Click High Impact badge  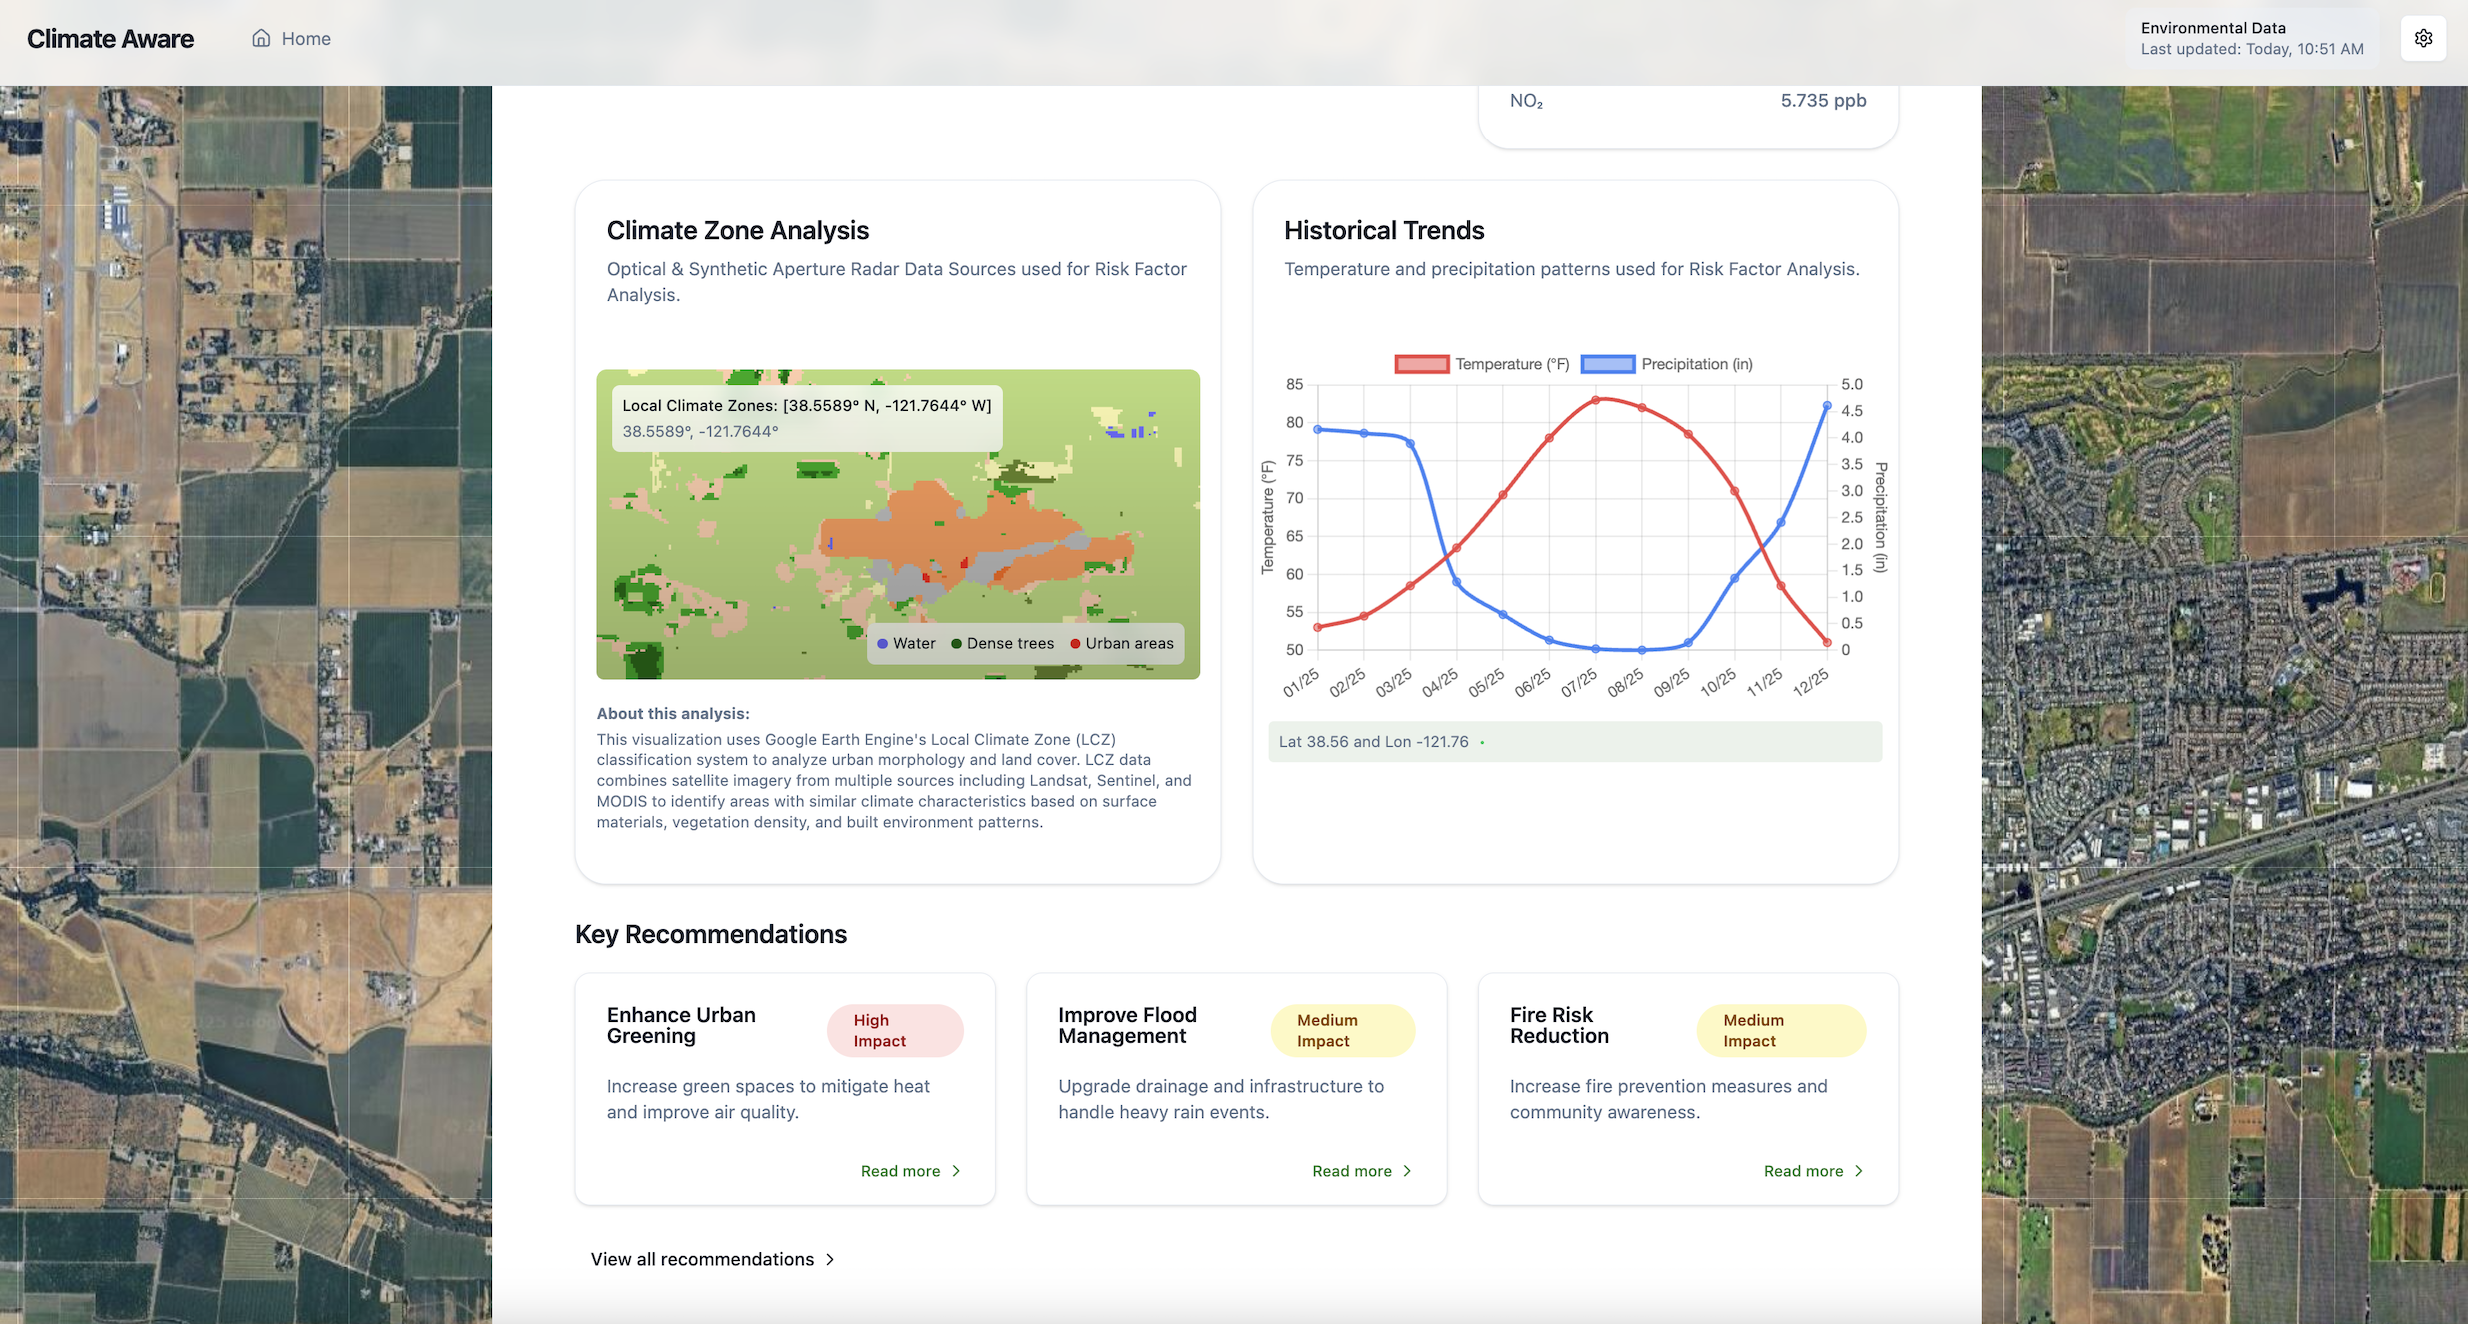pos(894,1030)
